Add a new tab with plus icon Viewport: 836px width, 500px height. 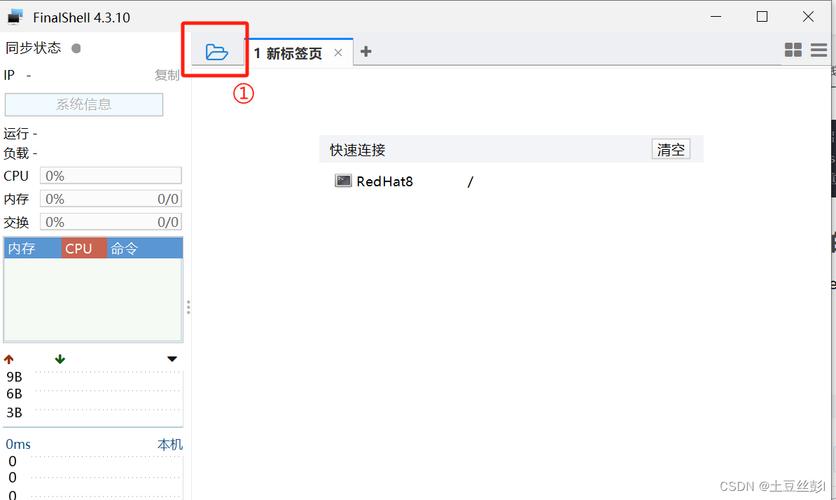(366, 52)
